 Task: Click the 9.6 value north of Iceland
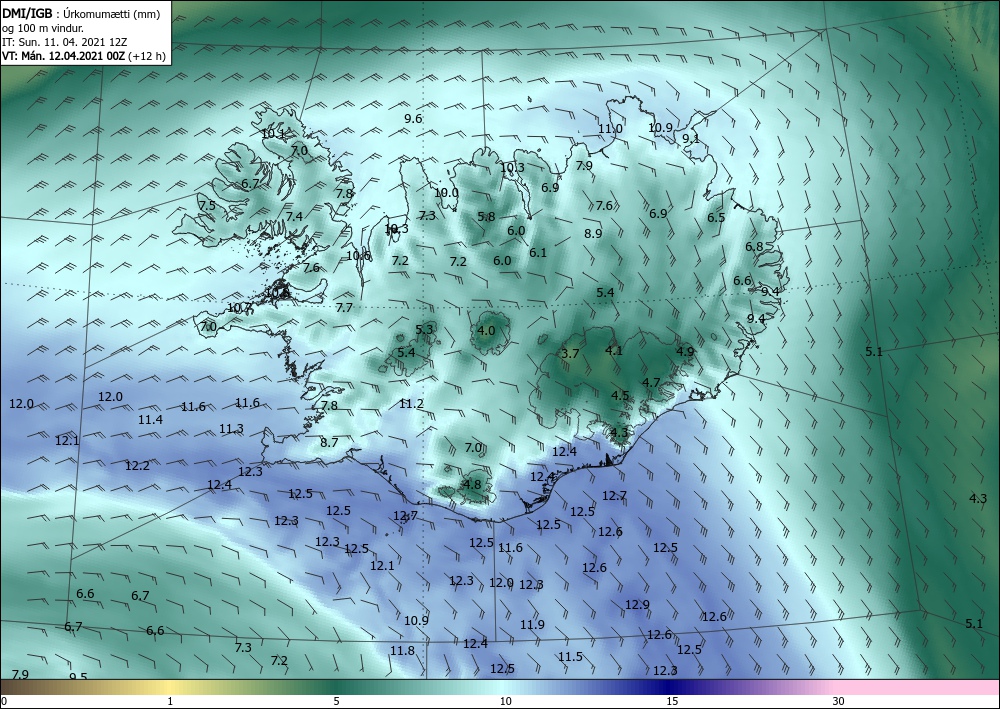(x=413, y=119)
